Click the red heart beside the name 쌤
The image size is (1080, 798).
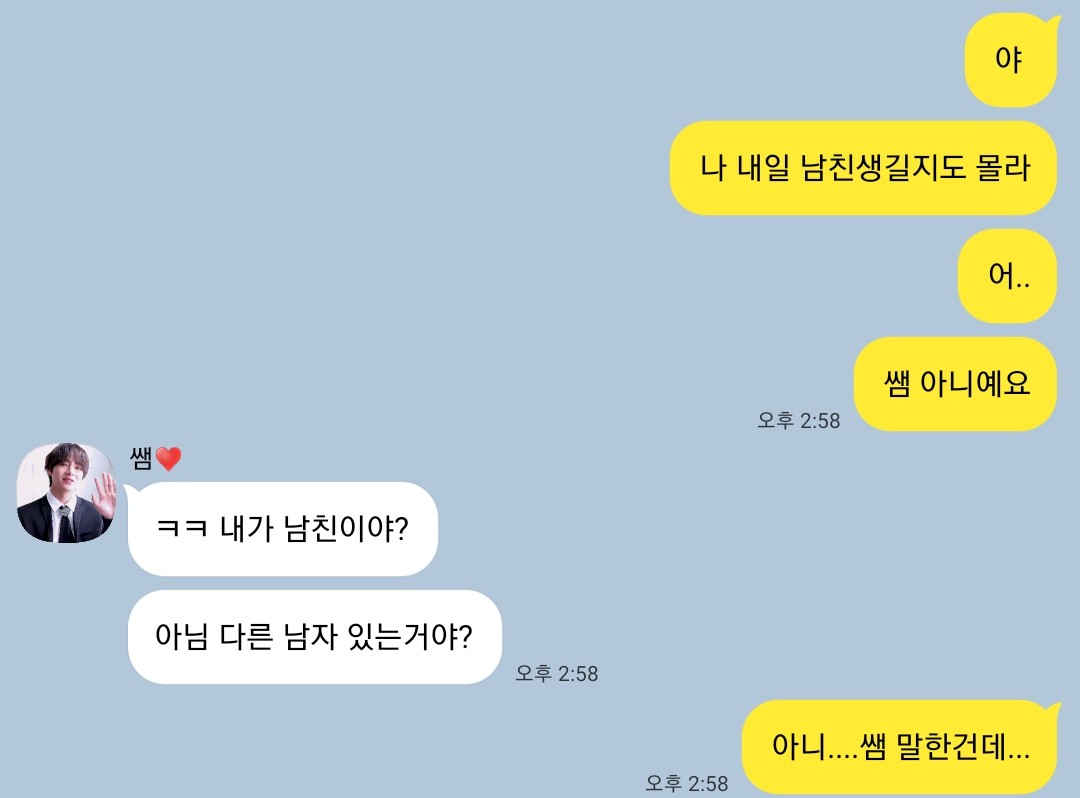tap(168, 459)
